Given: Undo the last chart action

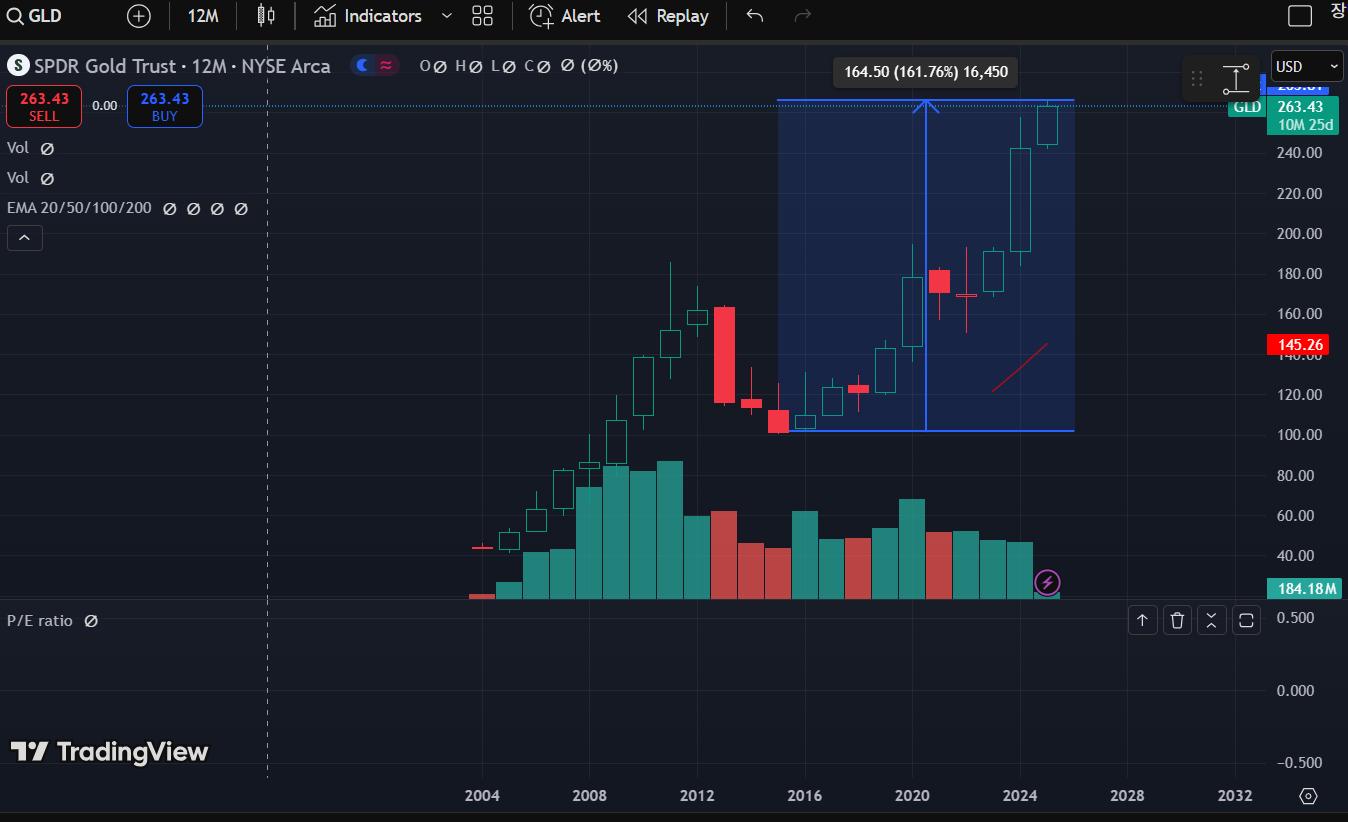Looking at the screenshot, I should coord(755,16).
